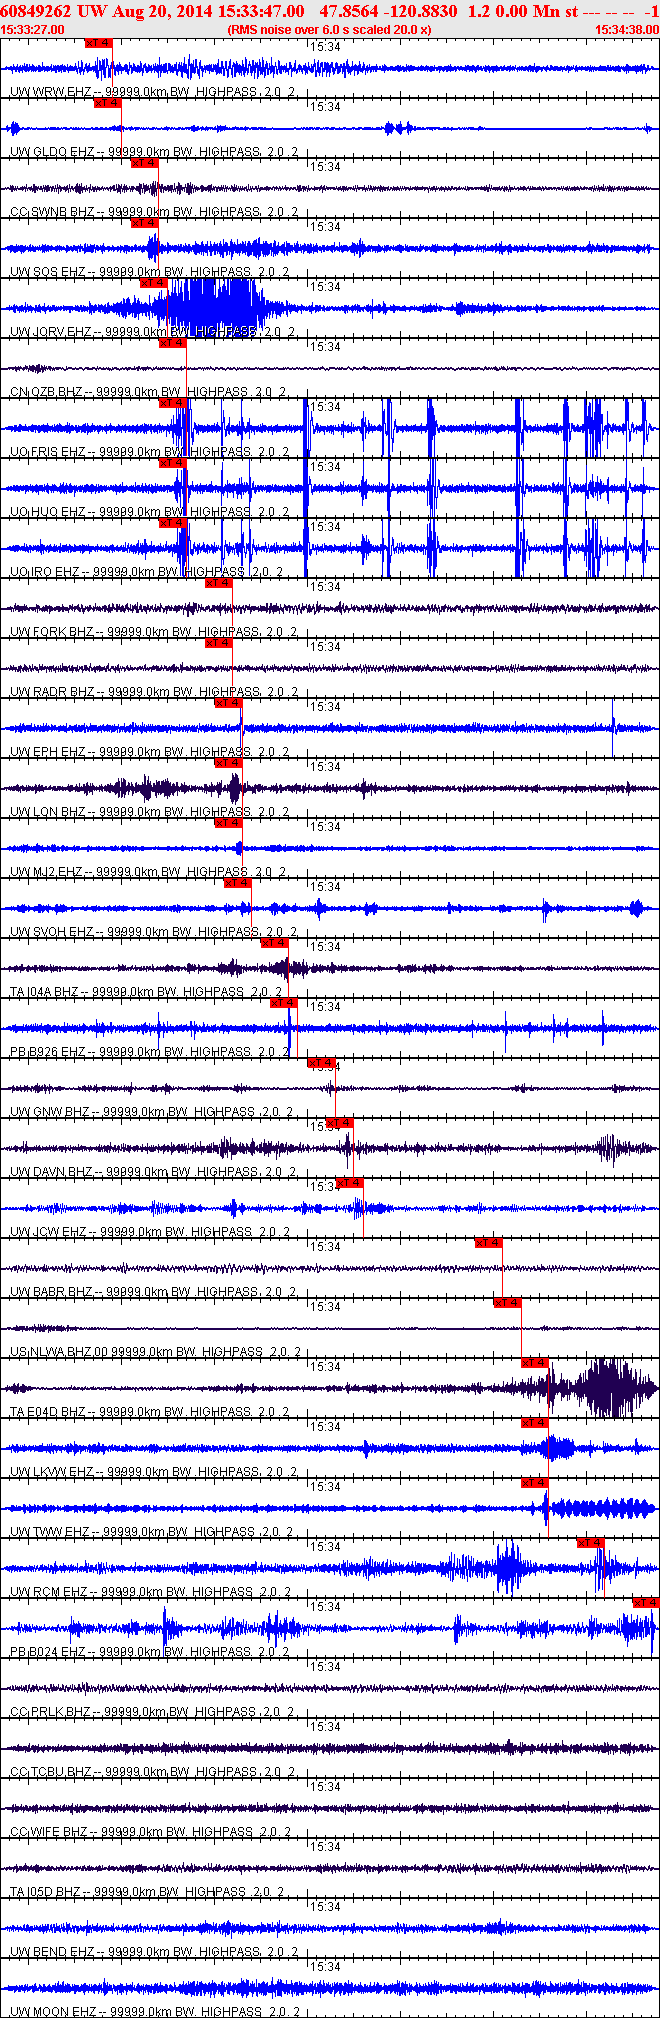Select the pick marker on the SVOH trace

point(238,883)
